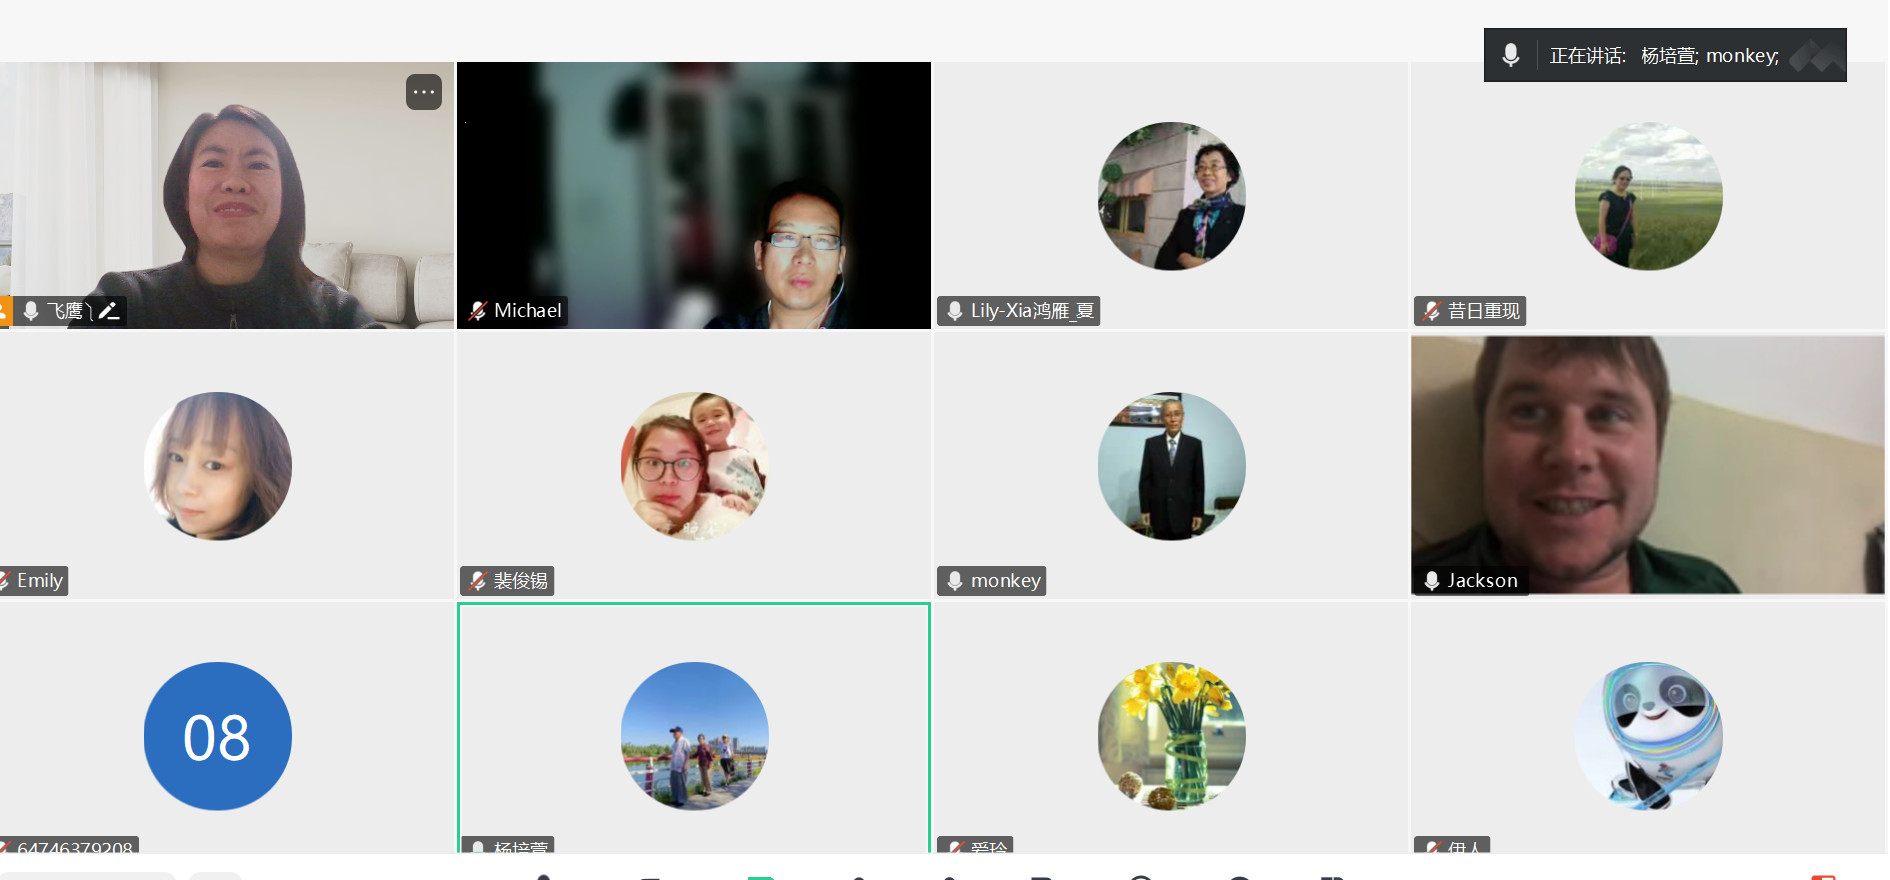Toggle 裴俊锡's muted microphone icon
This screenshot has height=880, width=1890.
tap(478, 581)
